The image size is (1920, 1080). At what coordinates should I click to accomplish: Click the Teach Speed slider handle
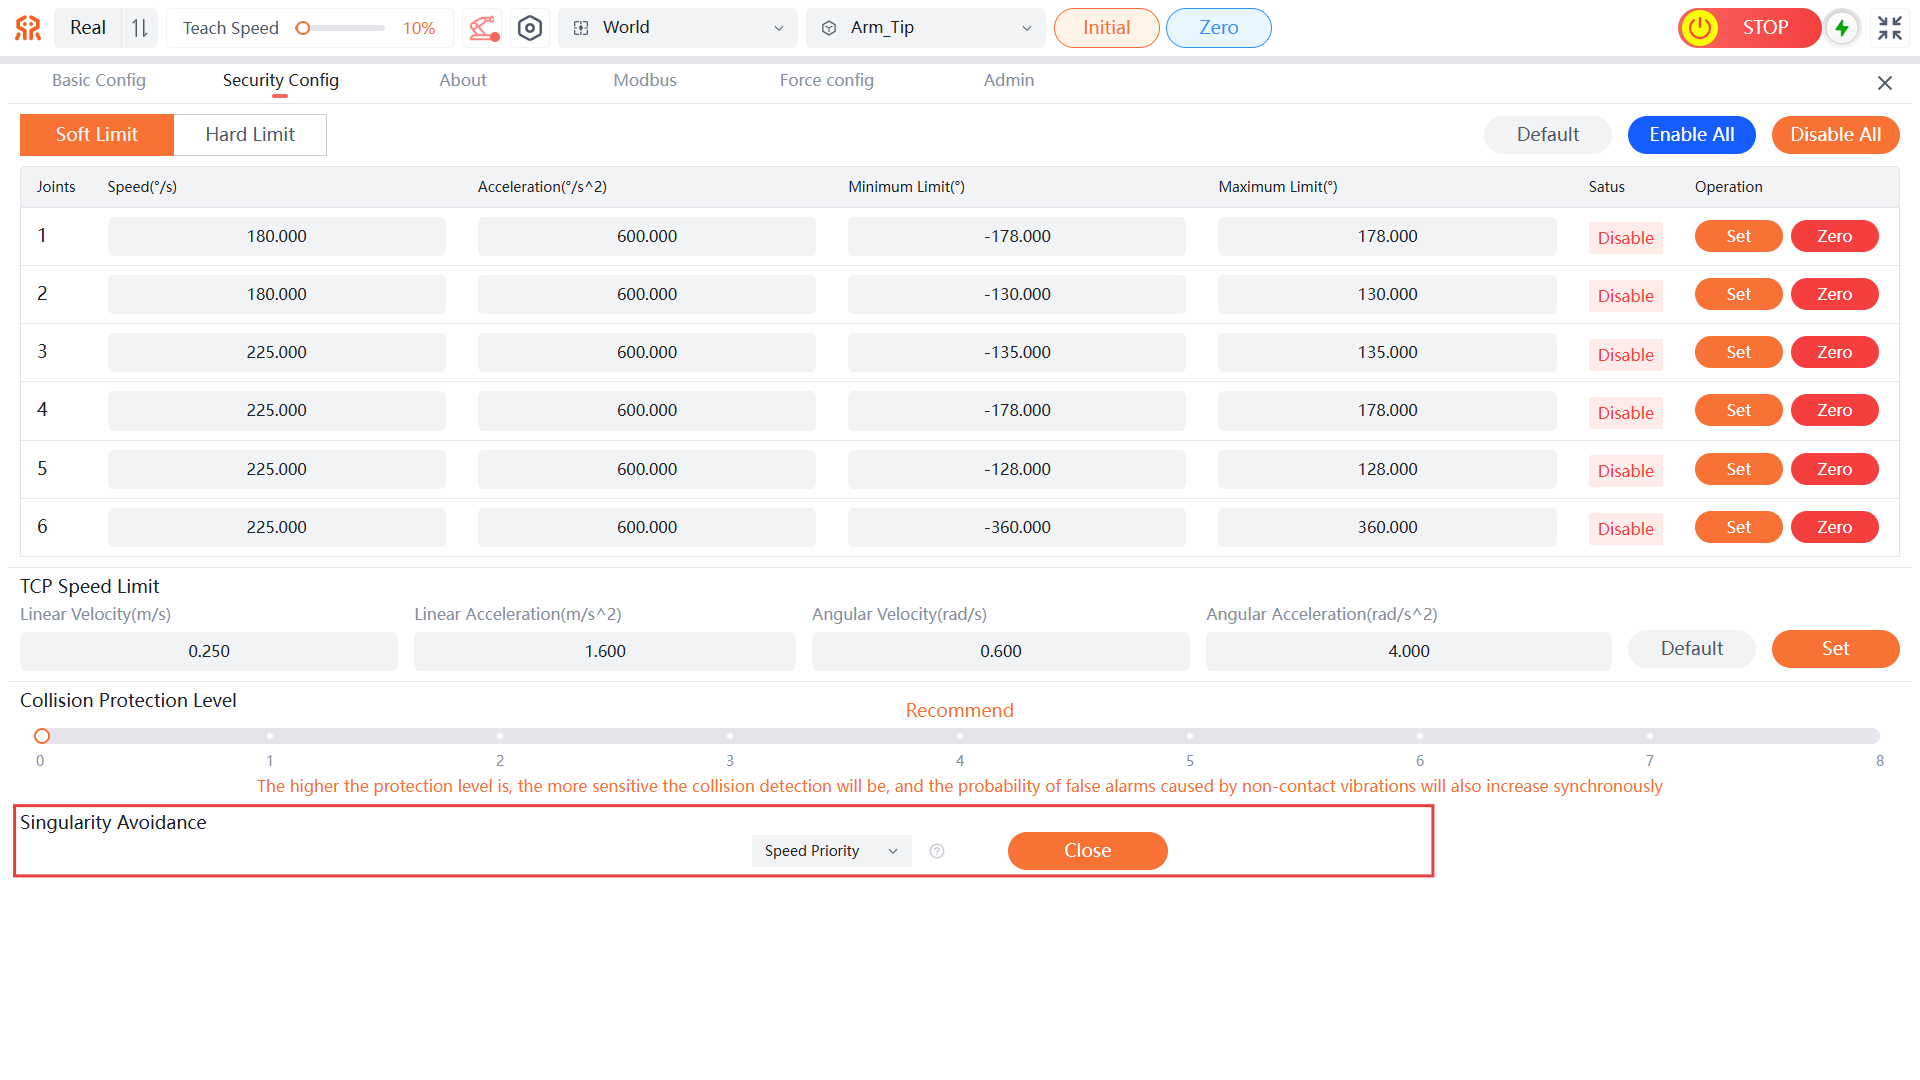pyautogui.click(x=303, y=28)
